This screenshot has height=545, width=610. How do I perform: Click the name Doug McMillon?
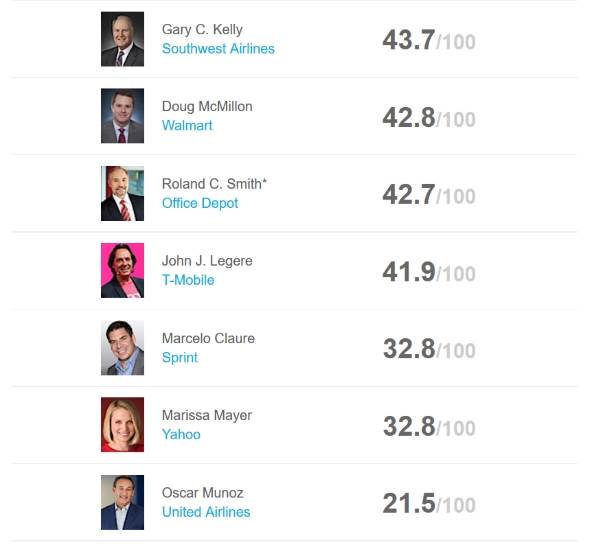pos(207,107)
